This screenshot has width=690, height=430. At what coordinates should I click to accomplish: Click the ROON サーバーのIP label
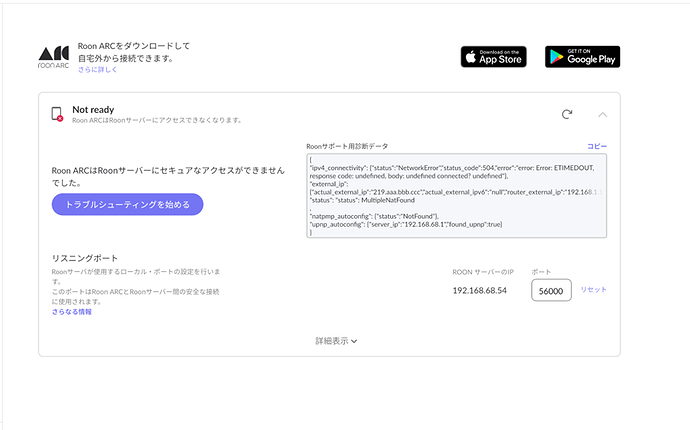483,272
